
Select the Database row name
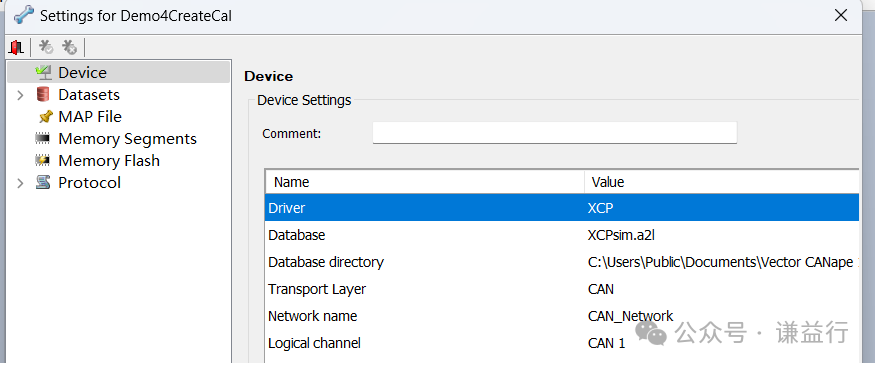pyautogui.click(x=297, y=235)
